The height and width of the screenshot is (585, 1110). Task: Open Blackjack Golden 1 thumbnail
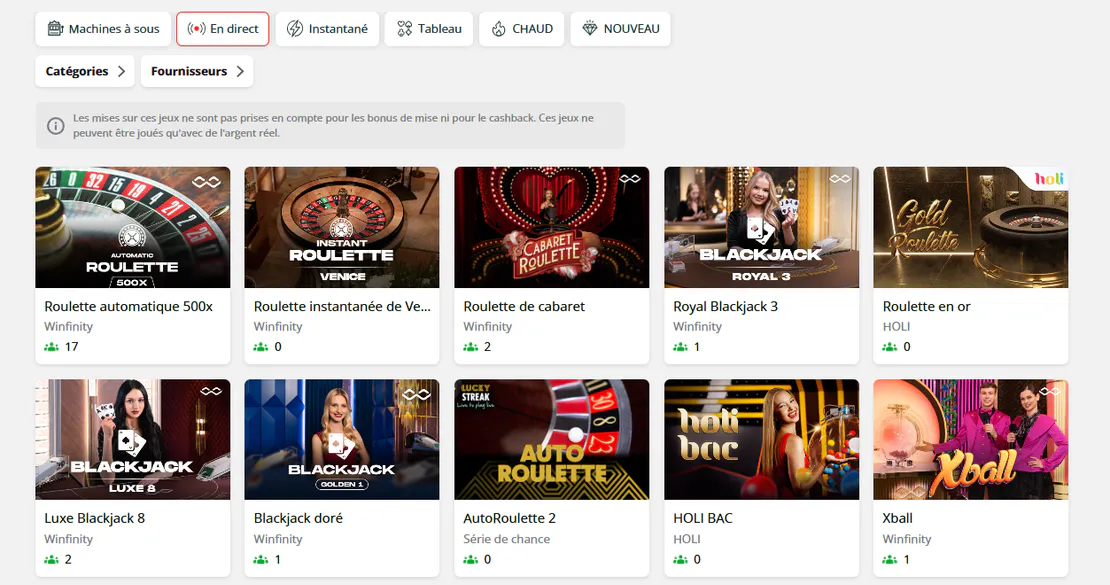coord(342,440)
